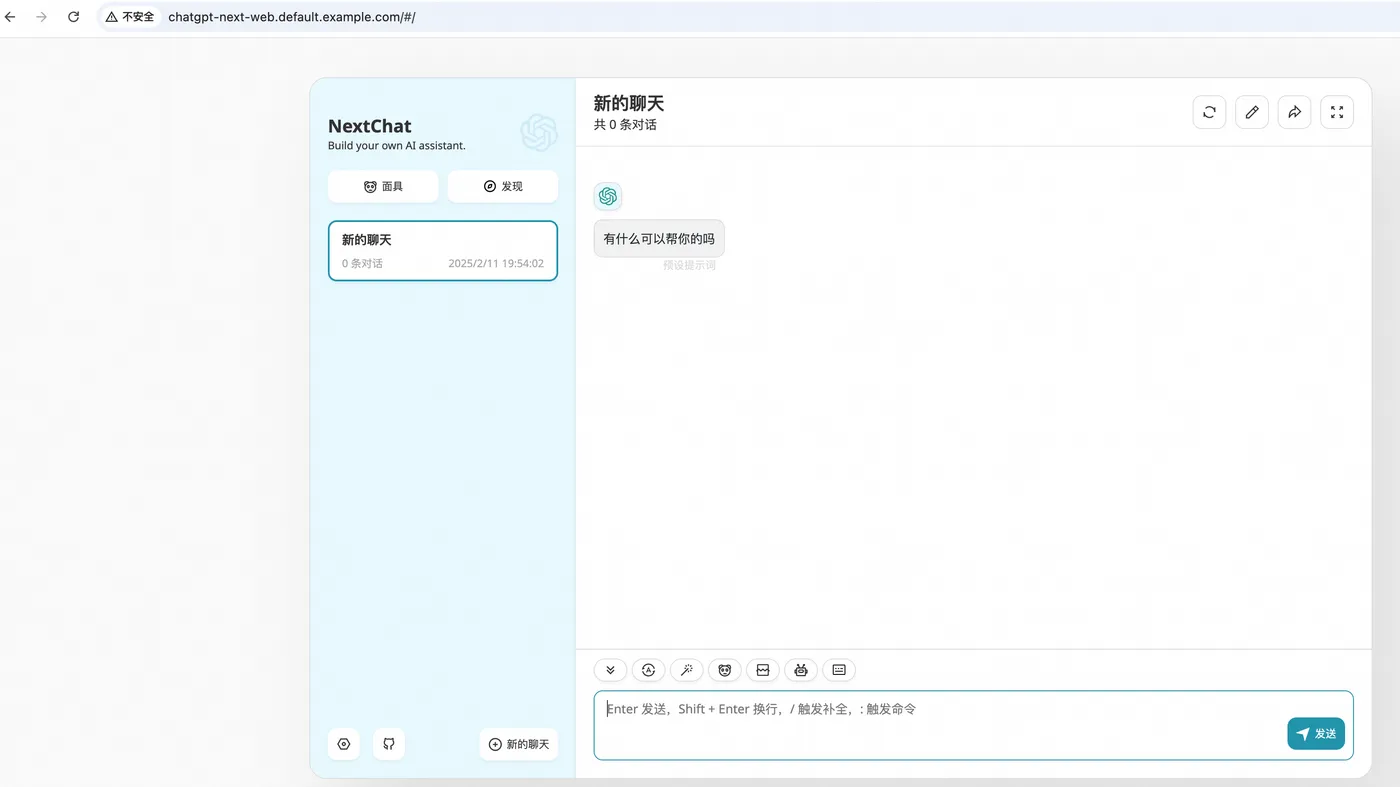Click the Build your own AI assistant subtitle

(x=397, y=146)
